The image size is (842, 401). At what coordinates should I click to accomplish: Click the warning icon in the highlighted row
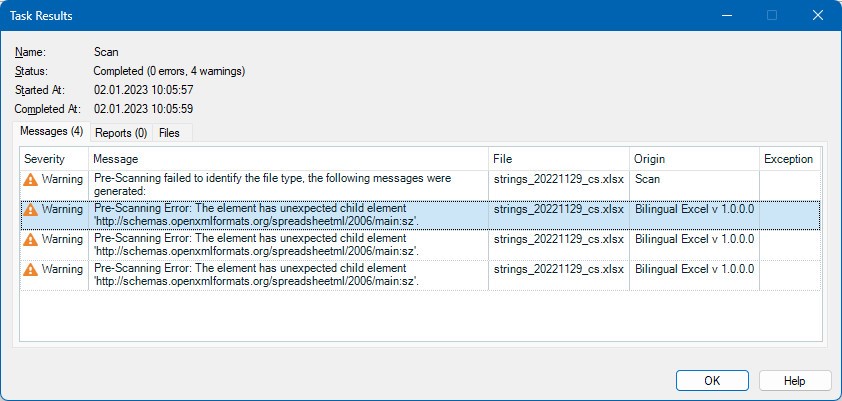click(31, 209)
